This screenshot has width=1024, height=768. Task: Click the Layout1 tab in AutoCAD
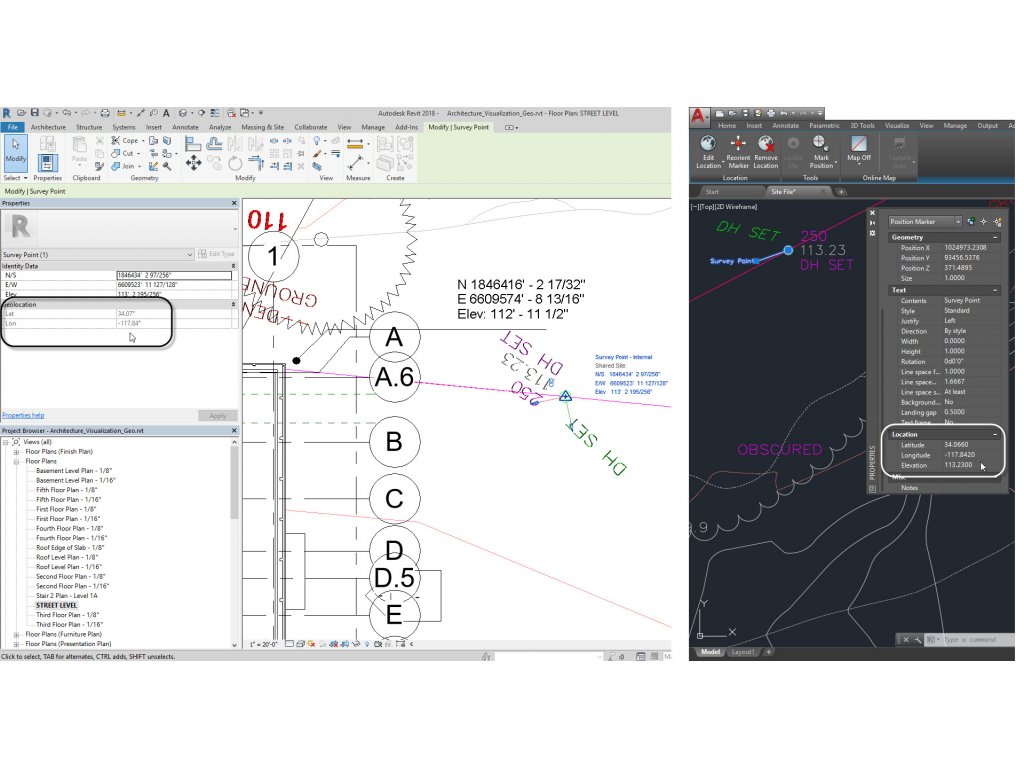743,652
